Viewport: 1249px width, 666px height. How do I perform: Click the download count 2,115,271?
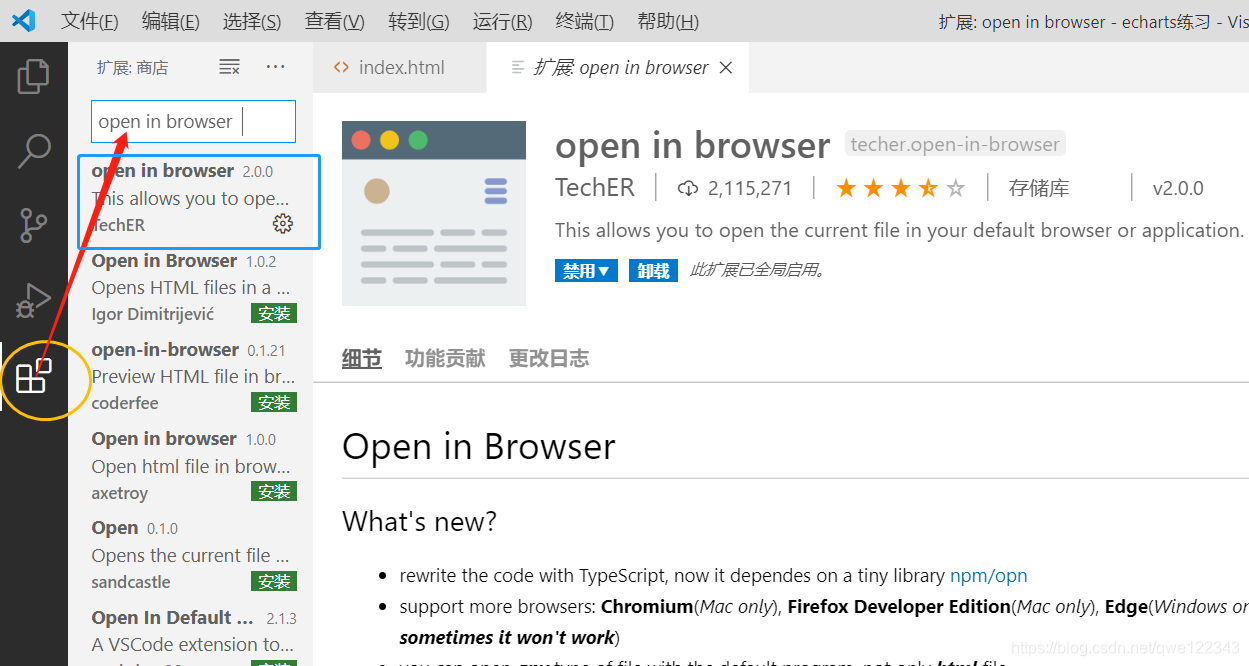click(735, 188)
